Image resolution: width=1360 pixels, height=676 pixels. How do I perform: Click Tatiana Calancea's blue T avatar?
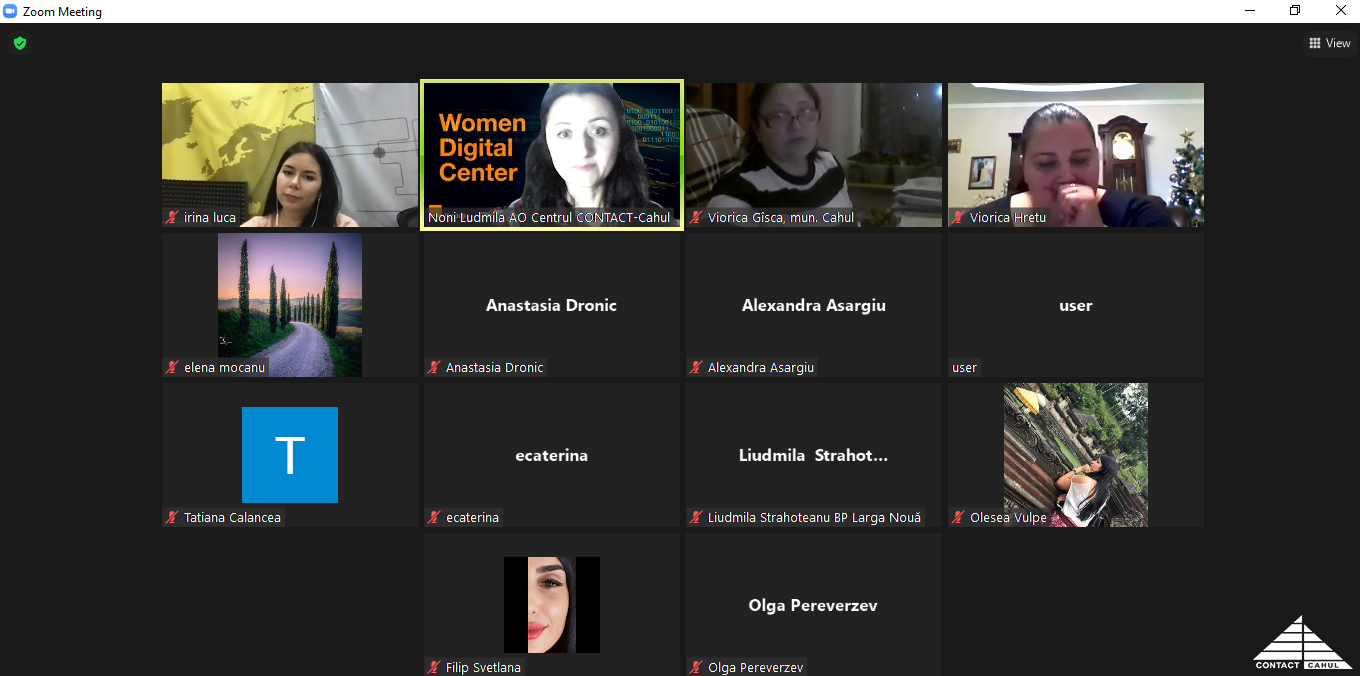(x=289, y=455)
